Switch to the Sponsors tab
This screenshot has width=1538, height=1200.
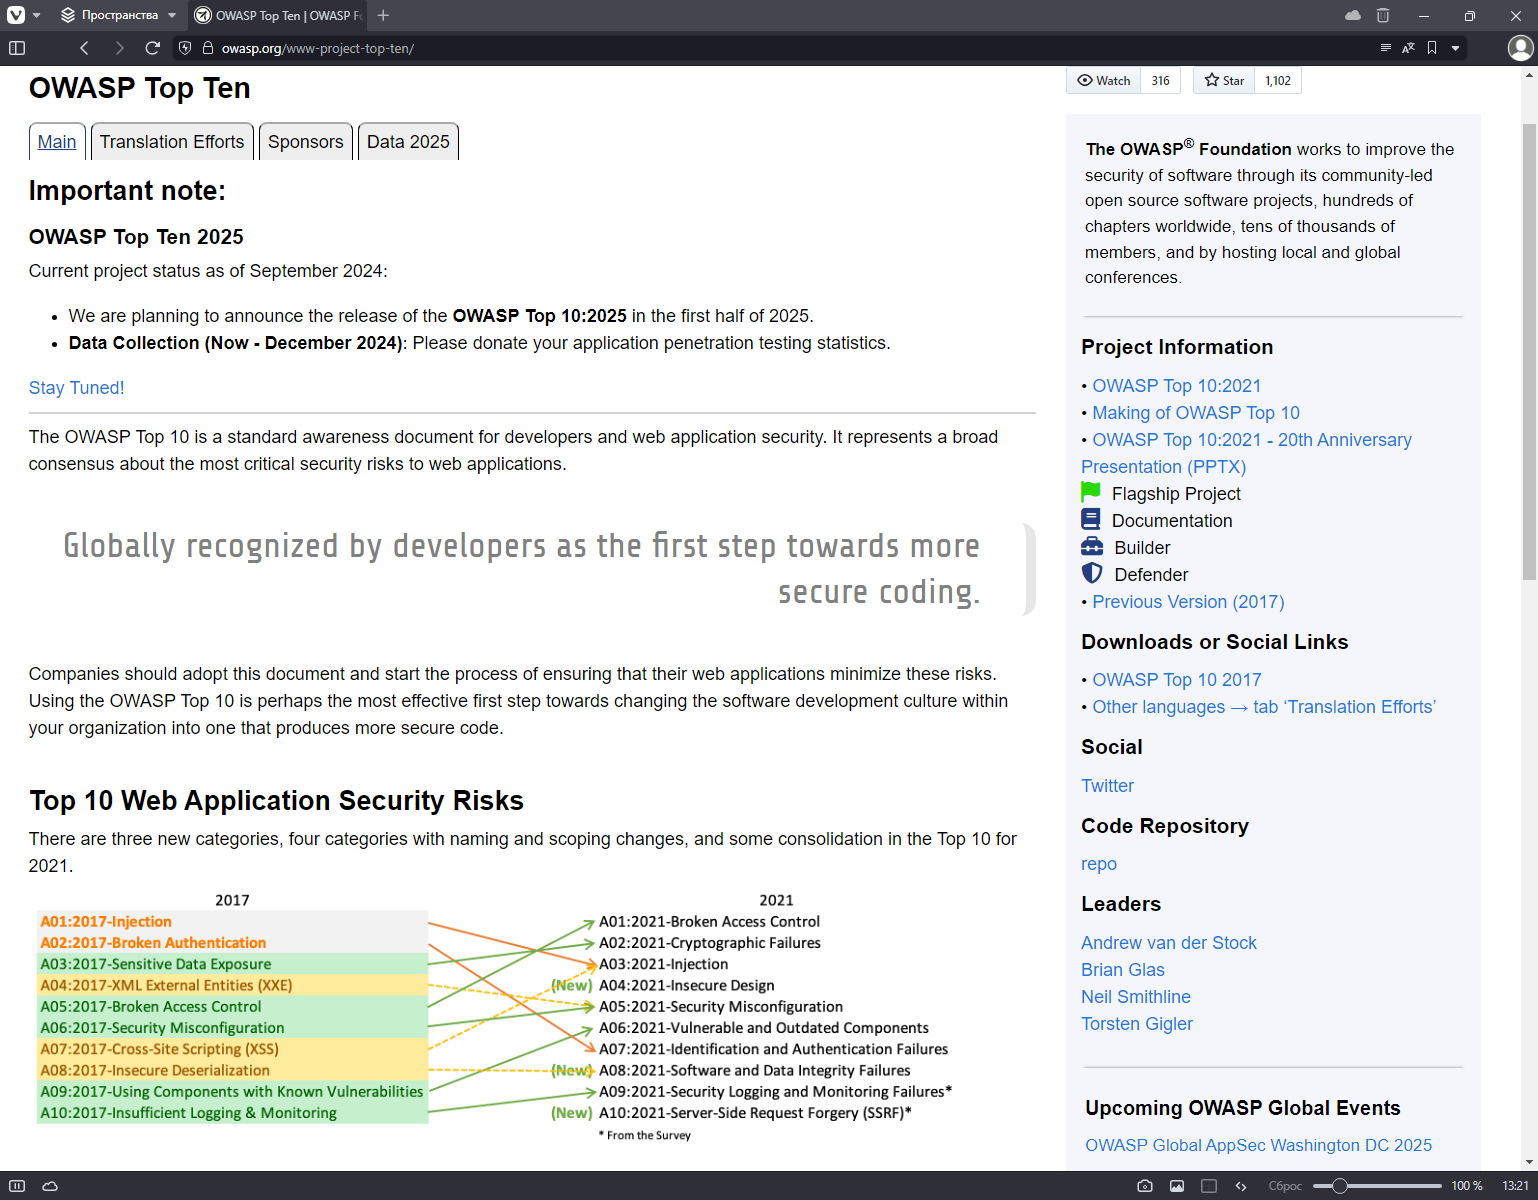coord(305,142)
